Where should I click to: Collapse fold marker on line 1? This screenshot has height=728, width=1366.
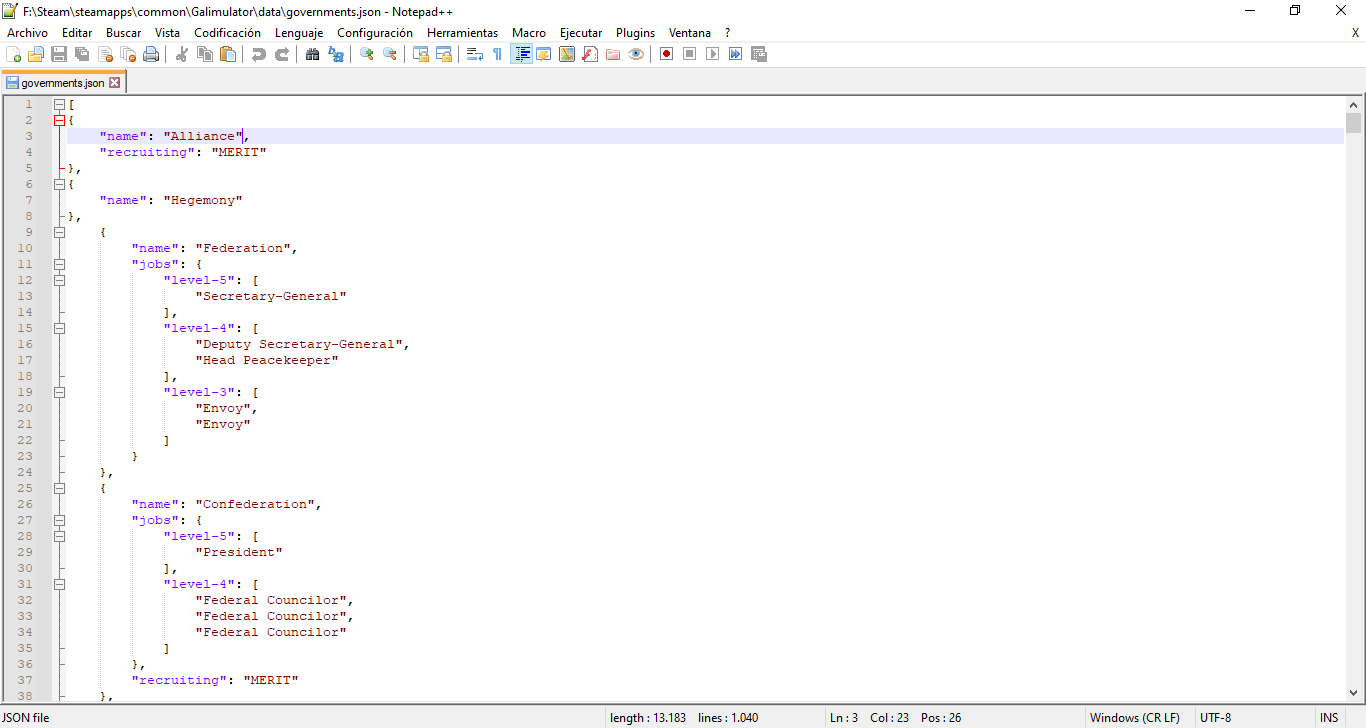(59, 104)
